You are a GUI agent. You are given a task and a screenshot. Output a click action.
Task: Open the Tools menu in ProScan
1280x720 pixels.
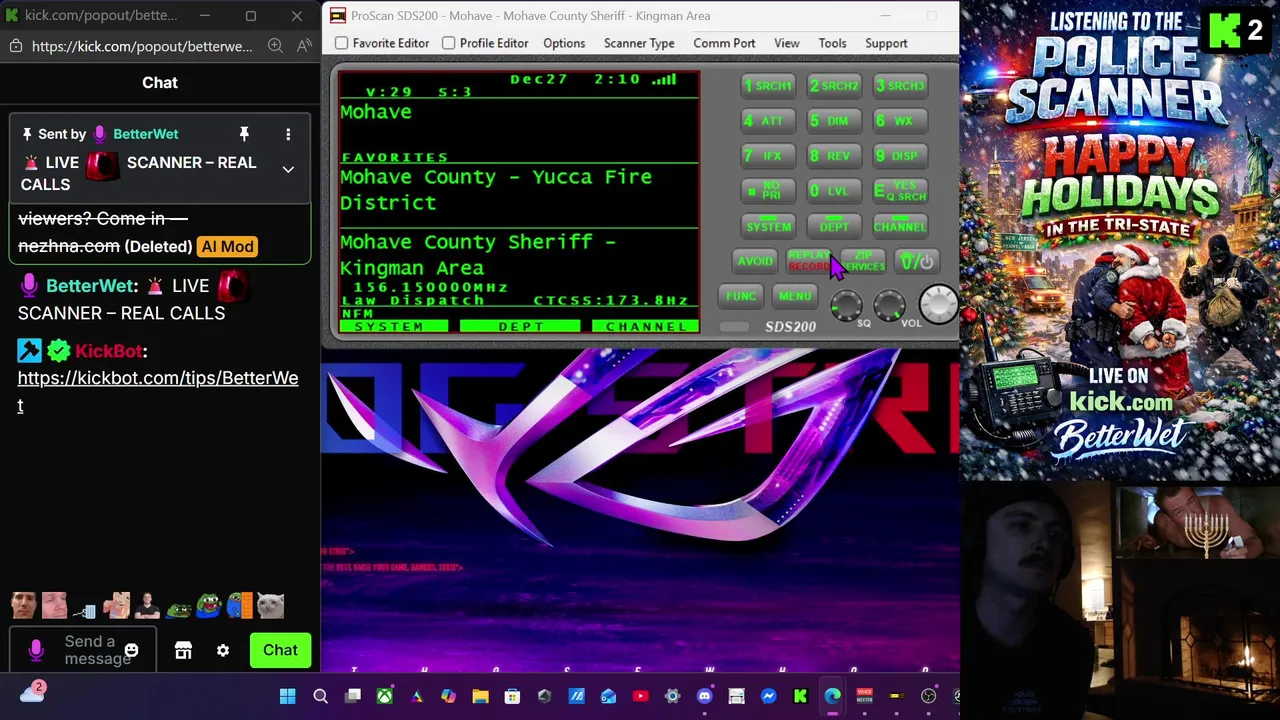pos(832,43)
